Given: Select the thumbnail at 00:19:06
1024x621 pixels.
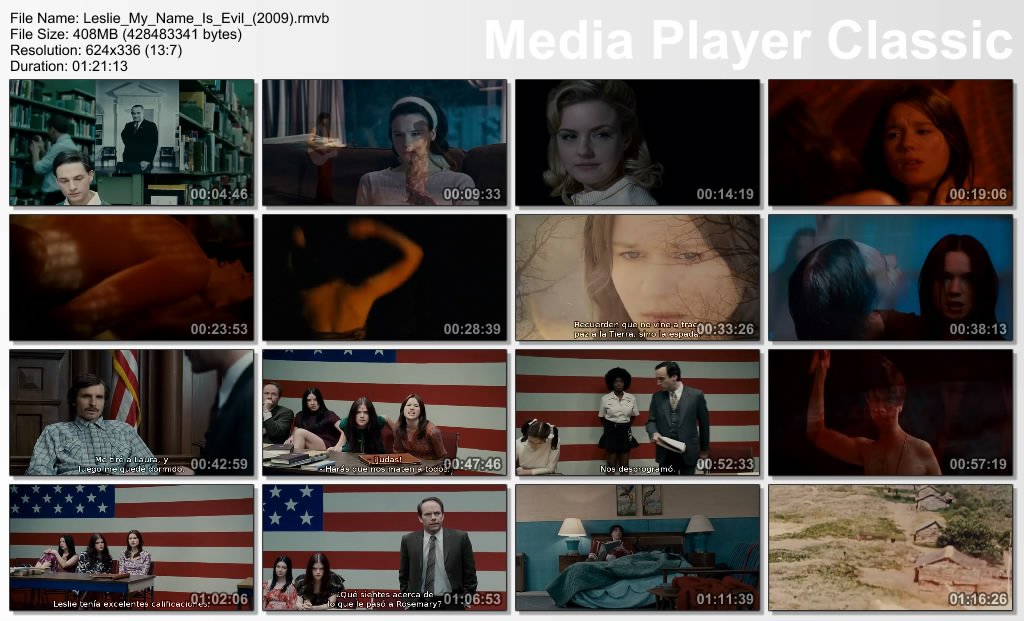Looking at the screenshot, I should click(x=891, y=142).
